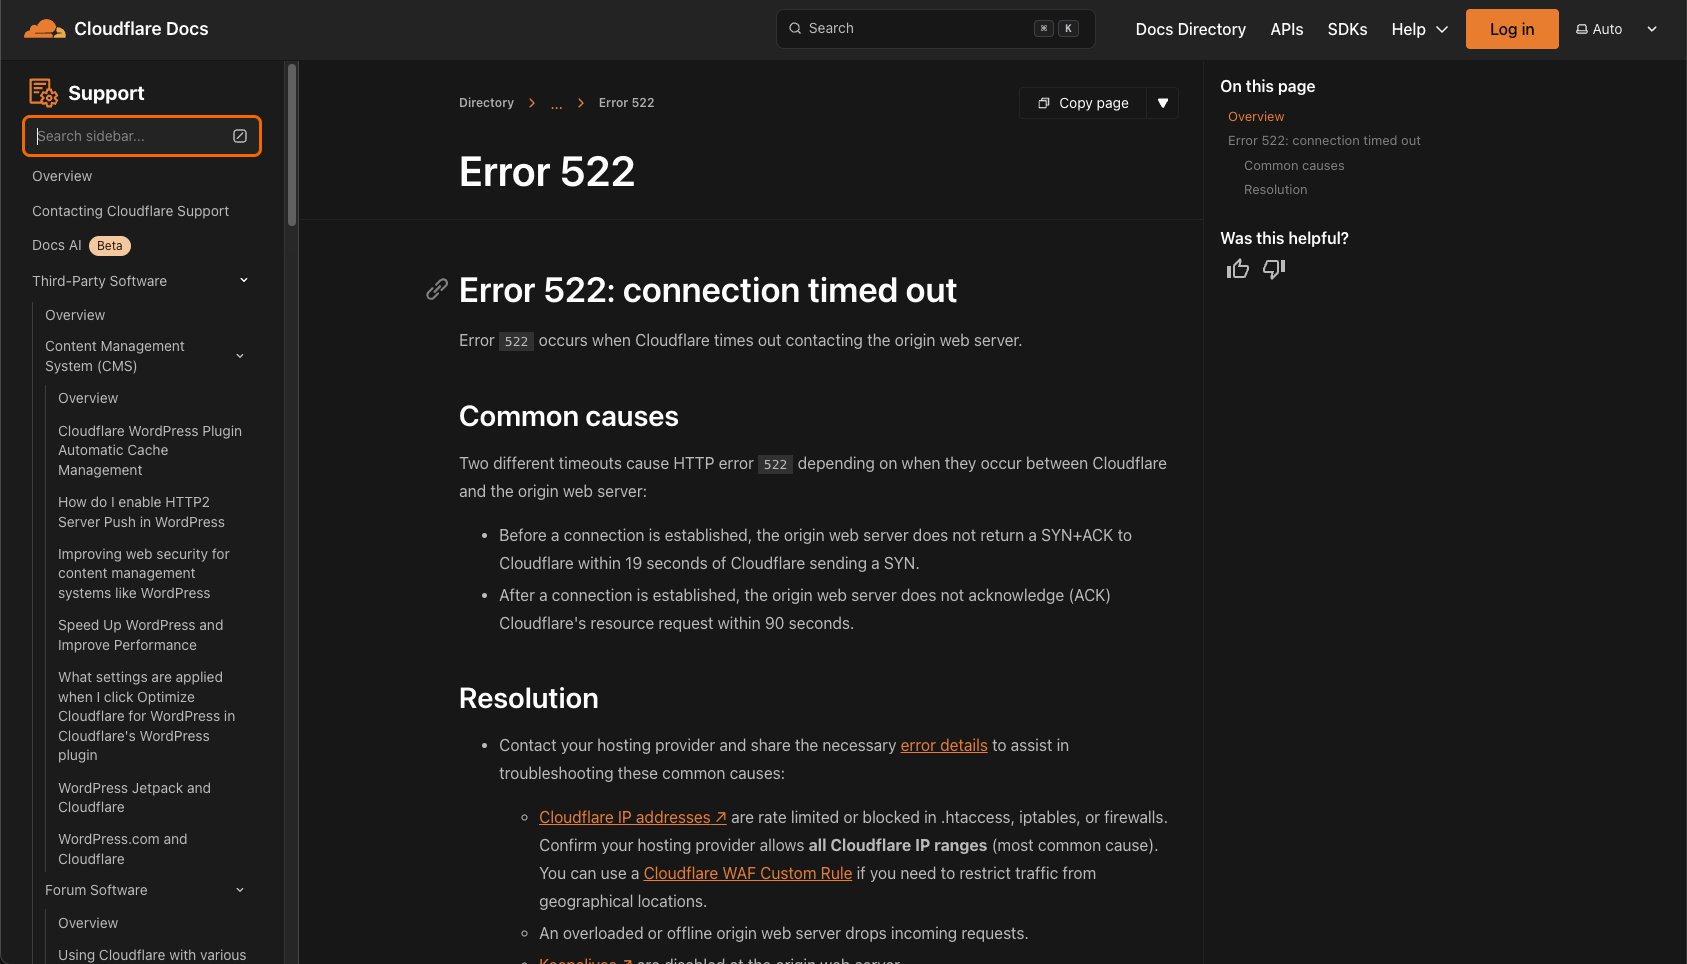The width and height of the screenshot is (1687, 964).
Task: Click the Support section icon
Action: (43, 93)
